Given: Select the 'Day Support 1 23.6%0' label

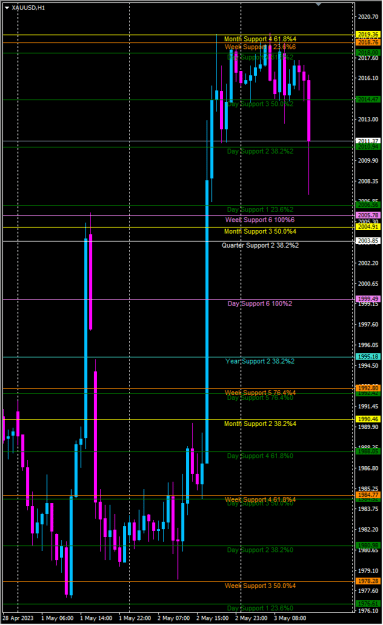Looking at the screenshot, I should [260, 608].
